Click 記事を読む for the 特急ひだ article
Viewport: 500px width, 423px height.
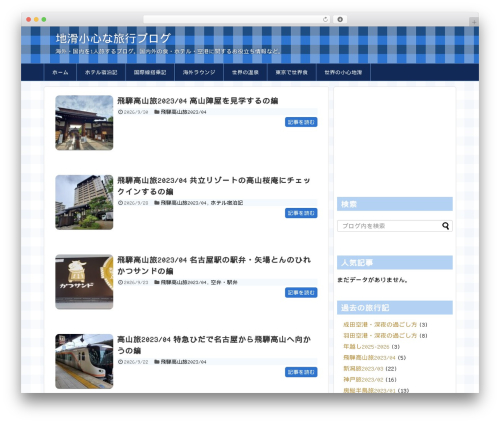(301, 372)
